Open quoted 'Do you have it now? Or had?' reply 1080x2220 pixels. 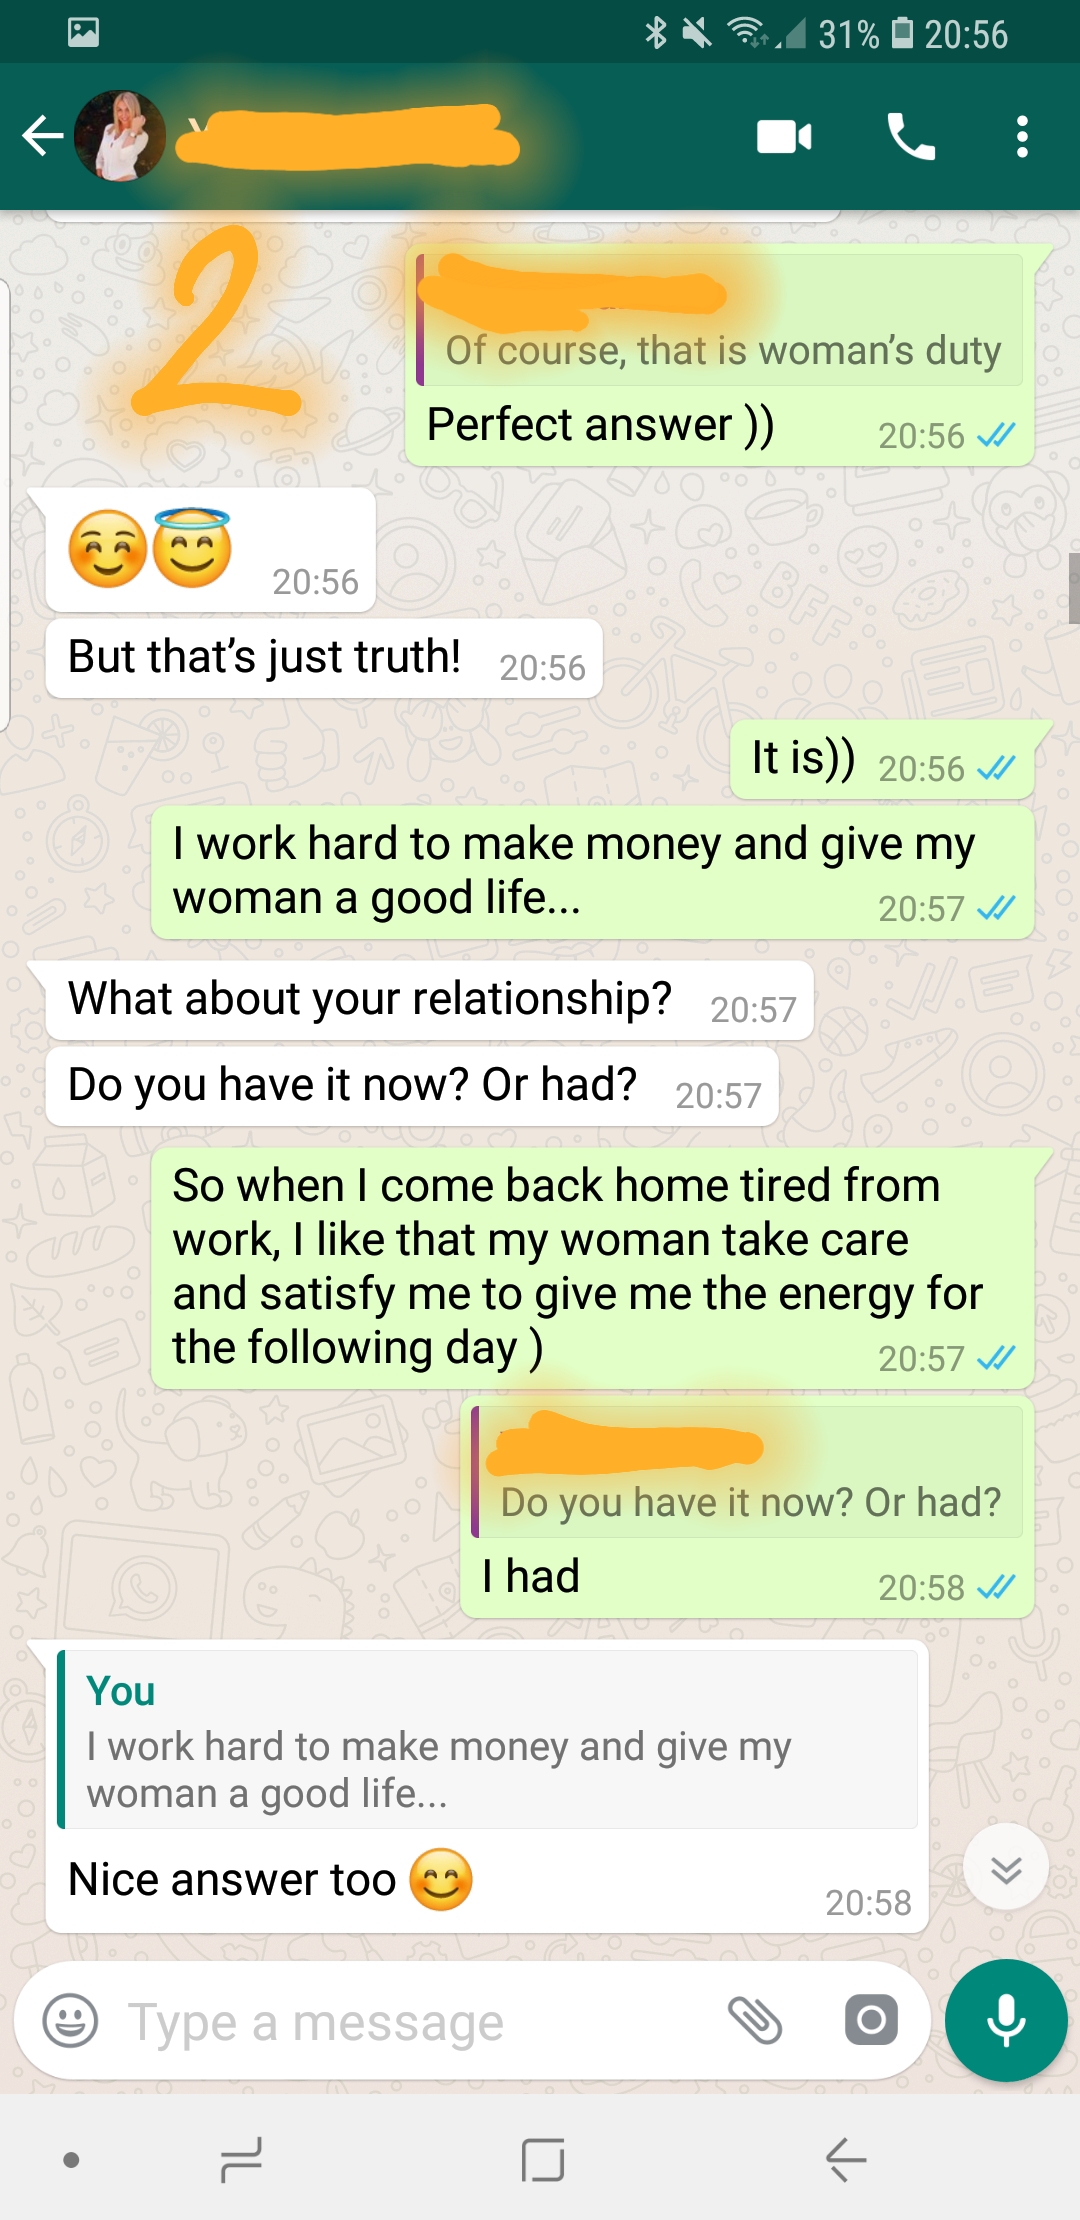[x=747, y=1472]
